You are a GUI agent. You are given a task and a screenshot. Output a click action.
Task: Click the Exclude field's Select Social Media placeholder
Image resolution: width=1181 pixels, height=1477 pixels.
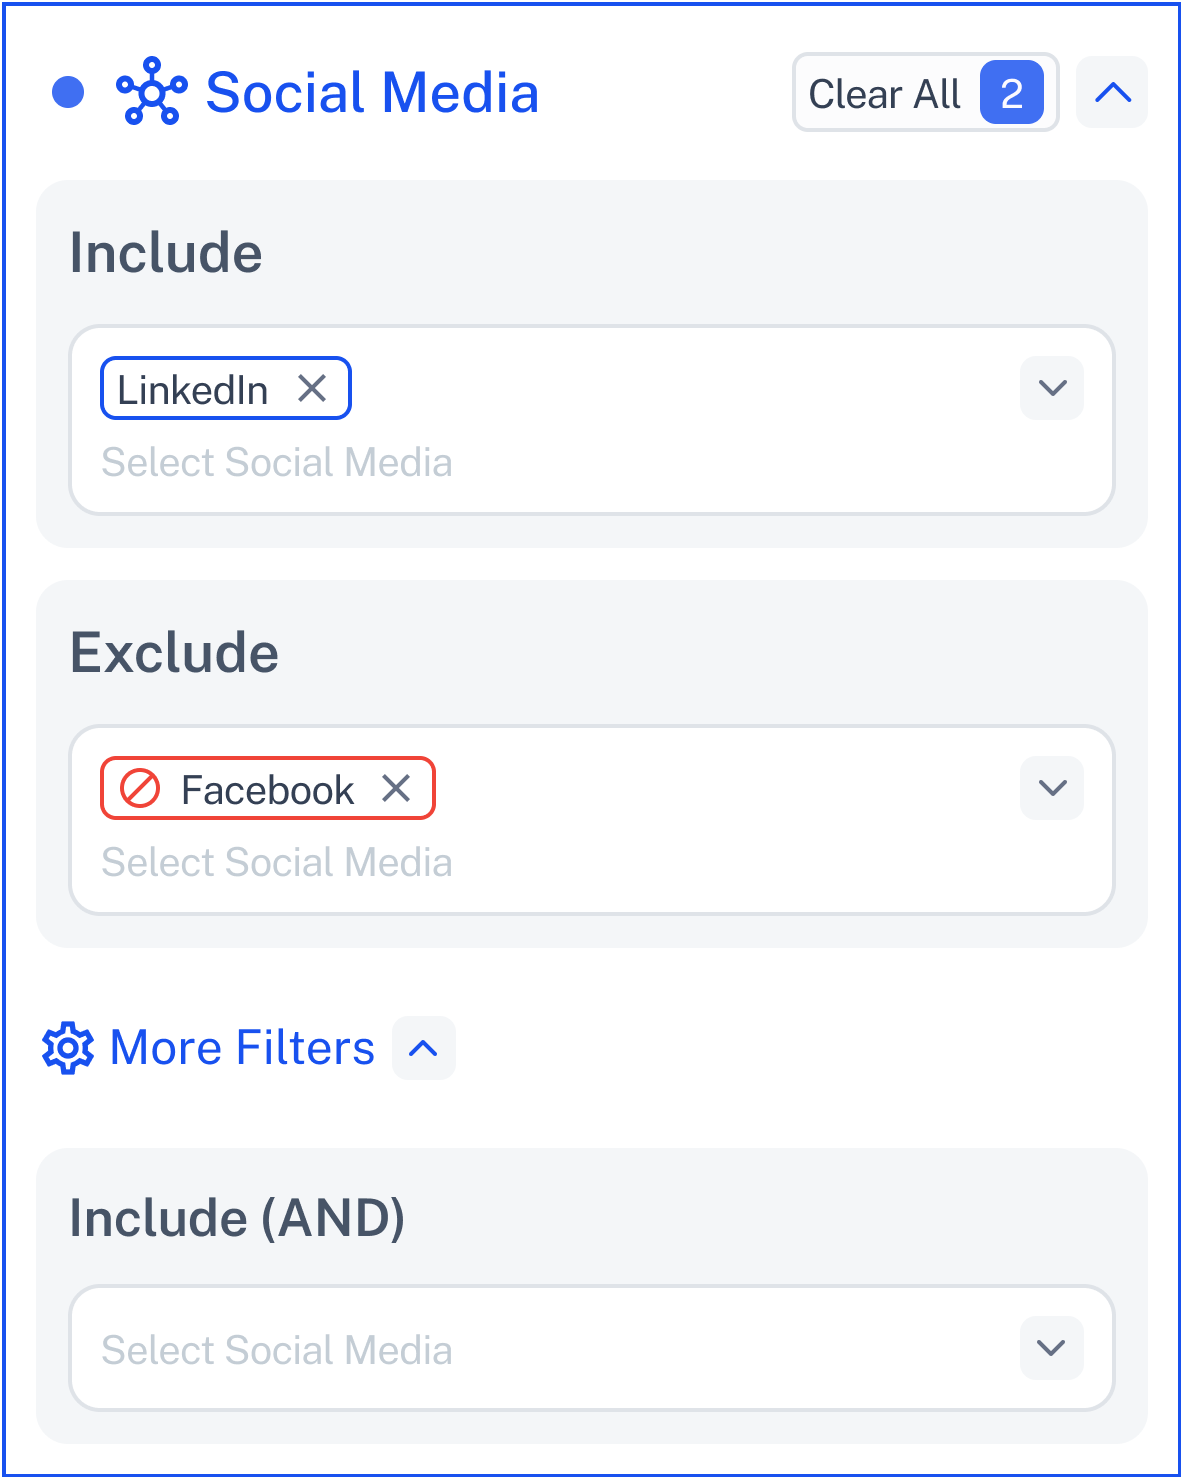(277, 862)
